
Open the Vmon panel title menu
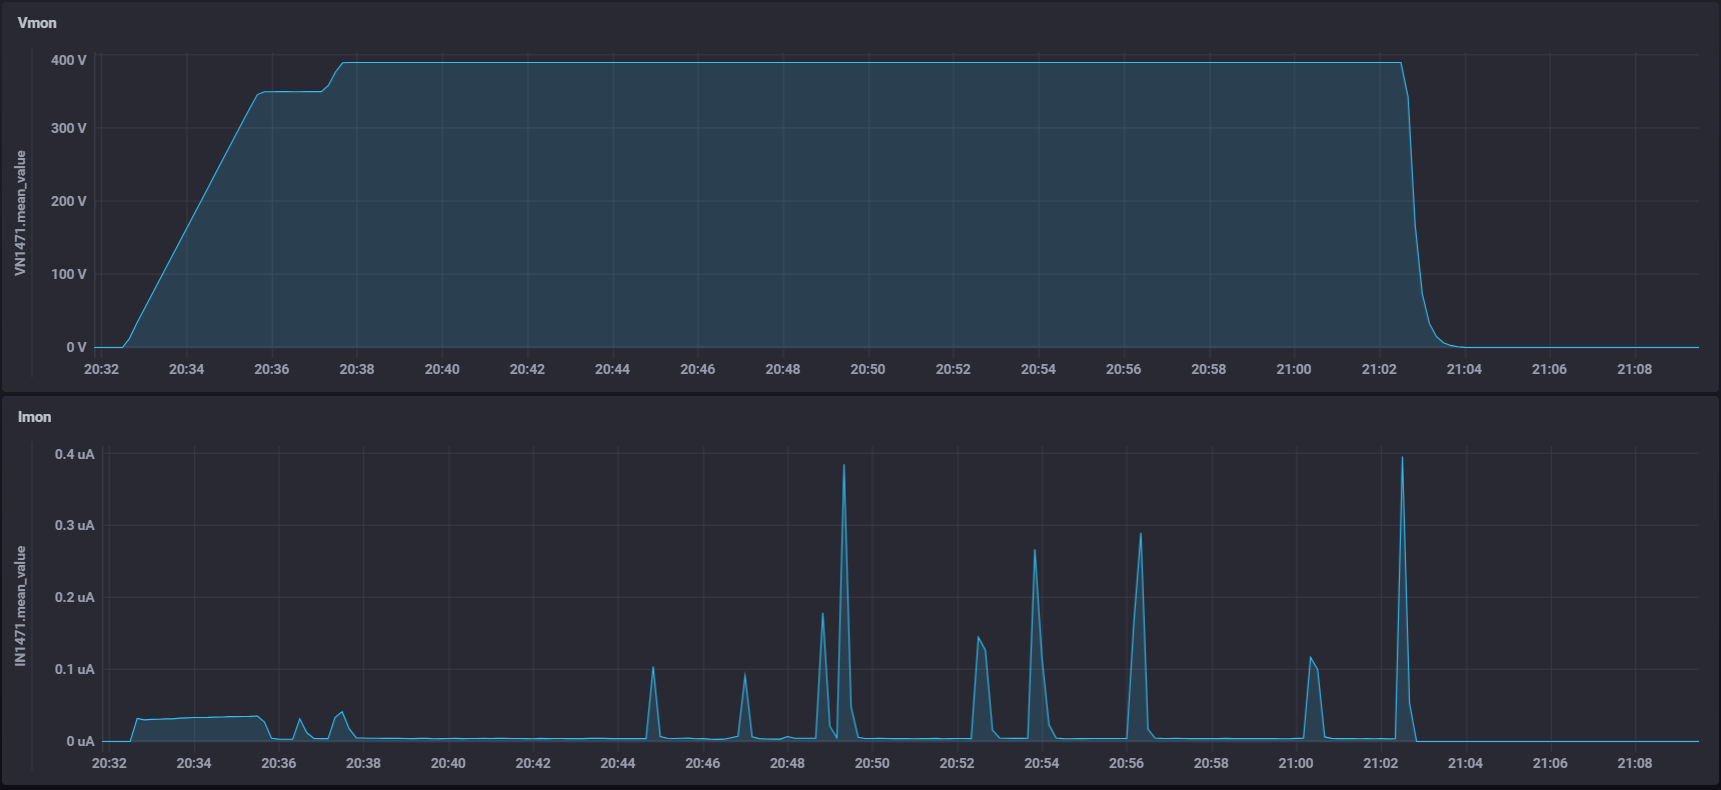37,23
